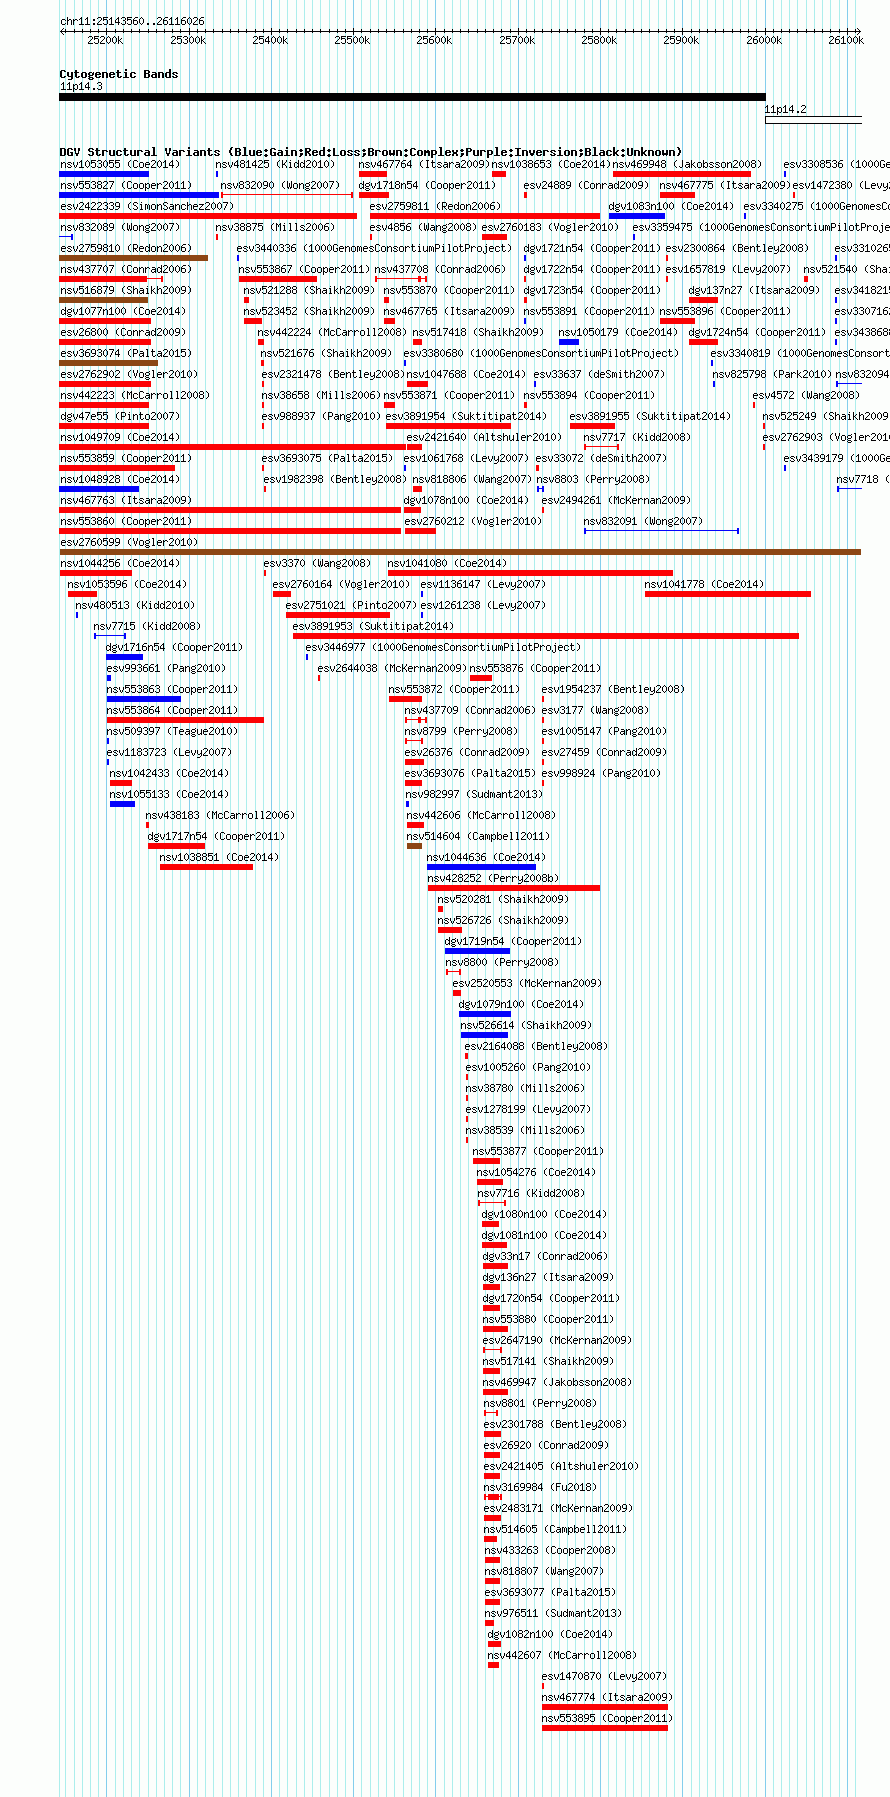Select variant nsv7717 (Kidd2008)
This screenshot has height=1797, width=890.
637,437
